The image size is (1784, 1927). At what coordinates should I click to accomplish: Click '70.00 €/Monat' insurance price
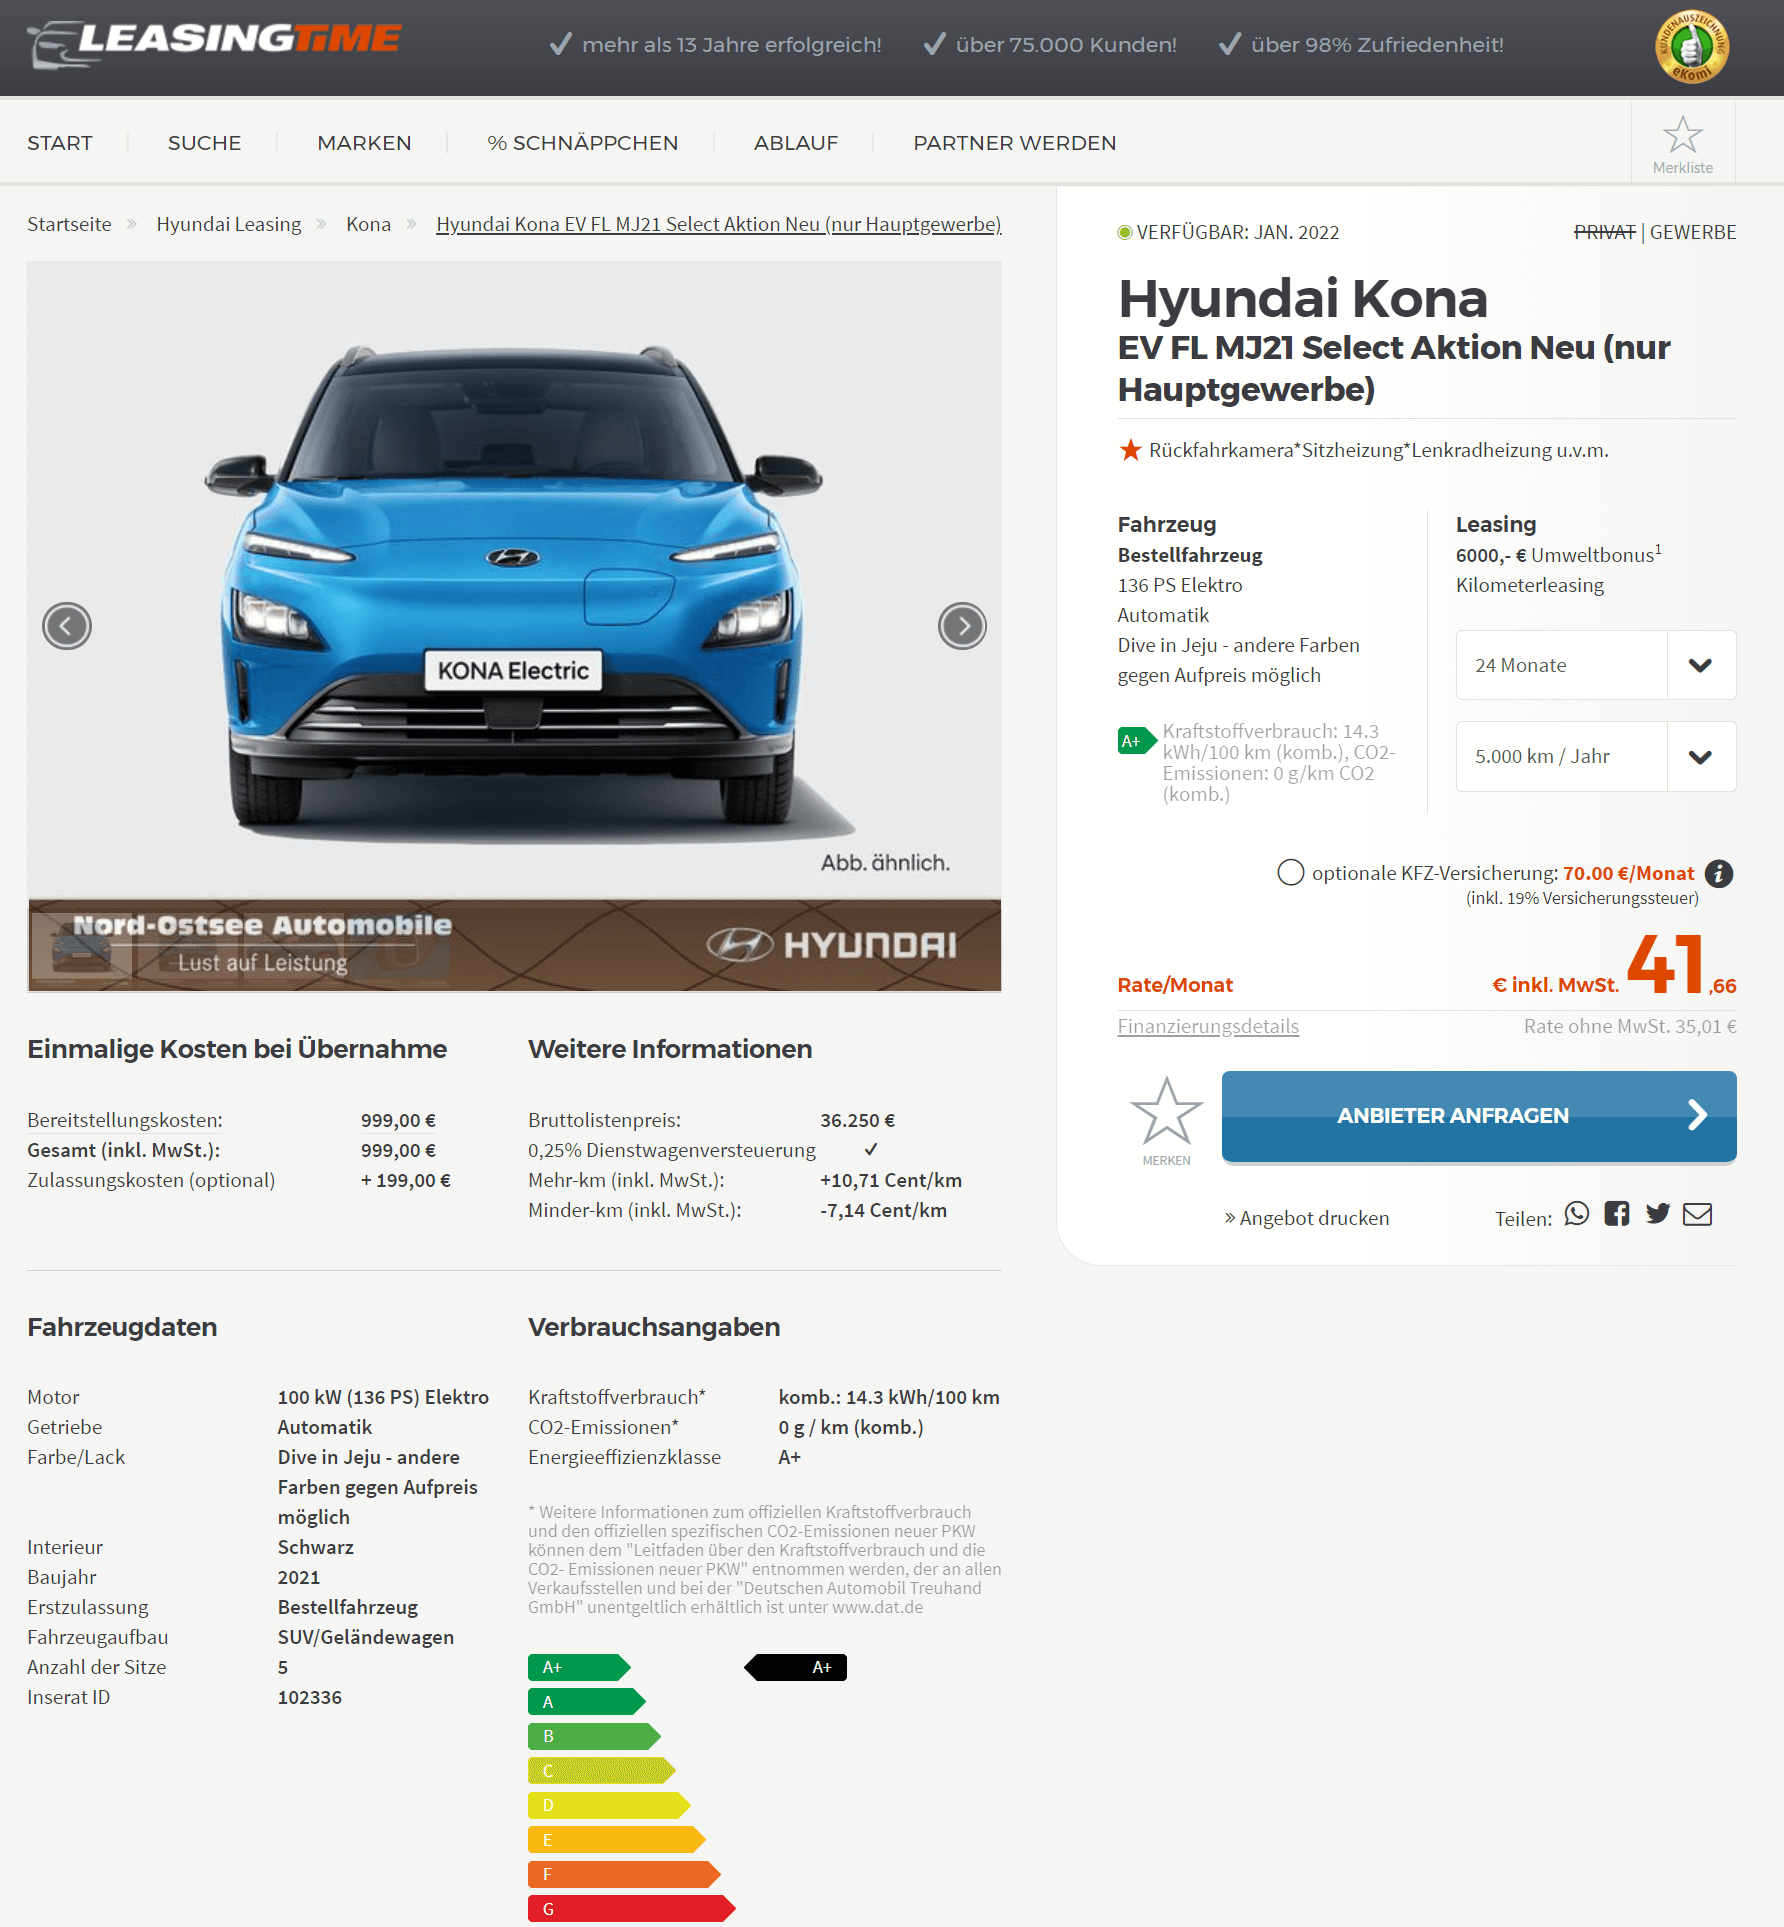pos(1629,873)
